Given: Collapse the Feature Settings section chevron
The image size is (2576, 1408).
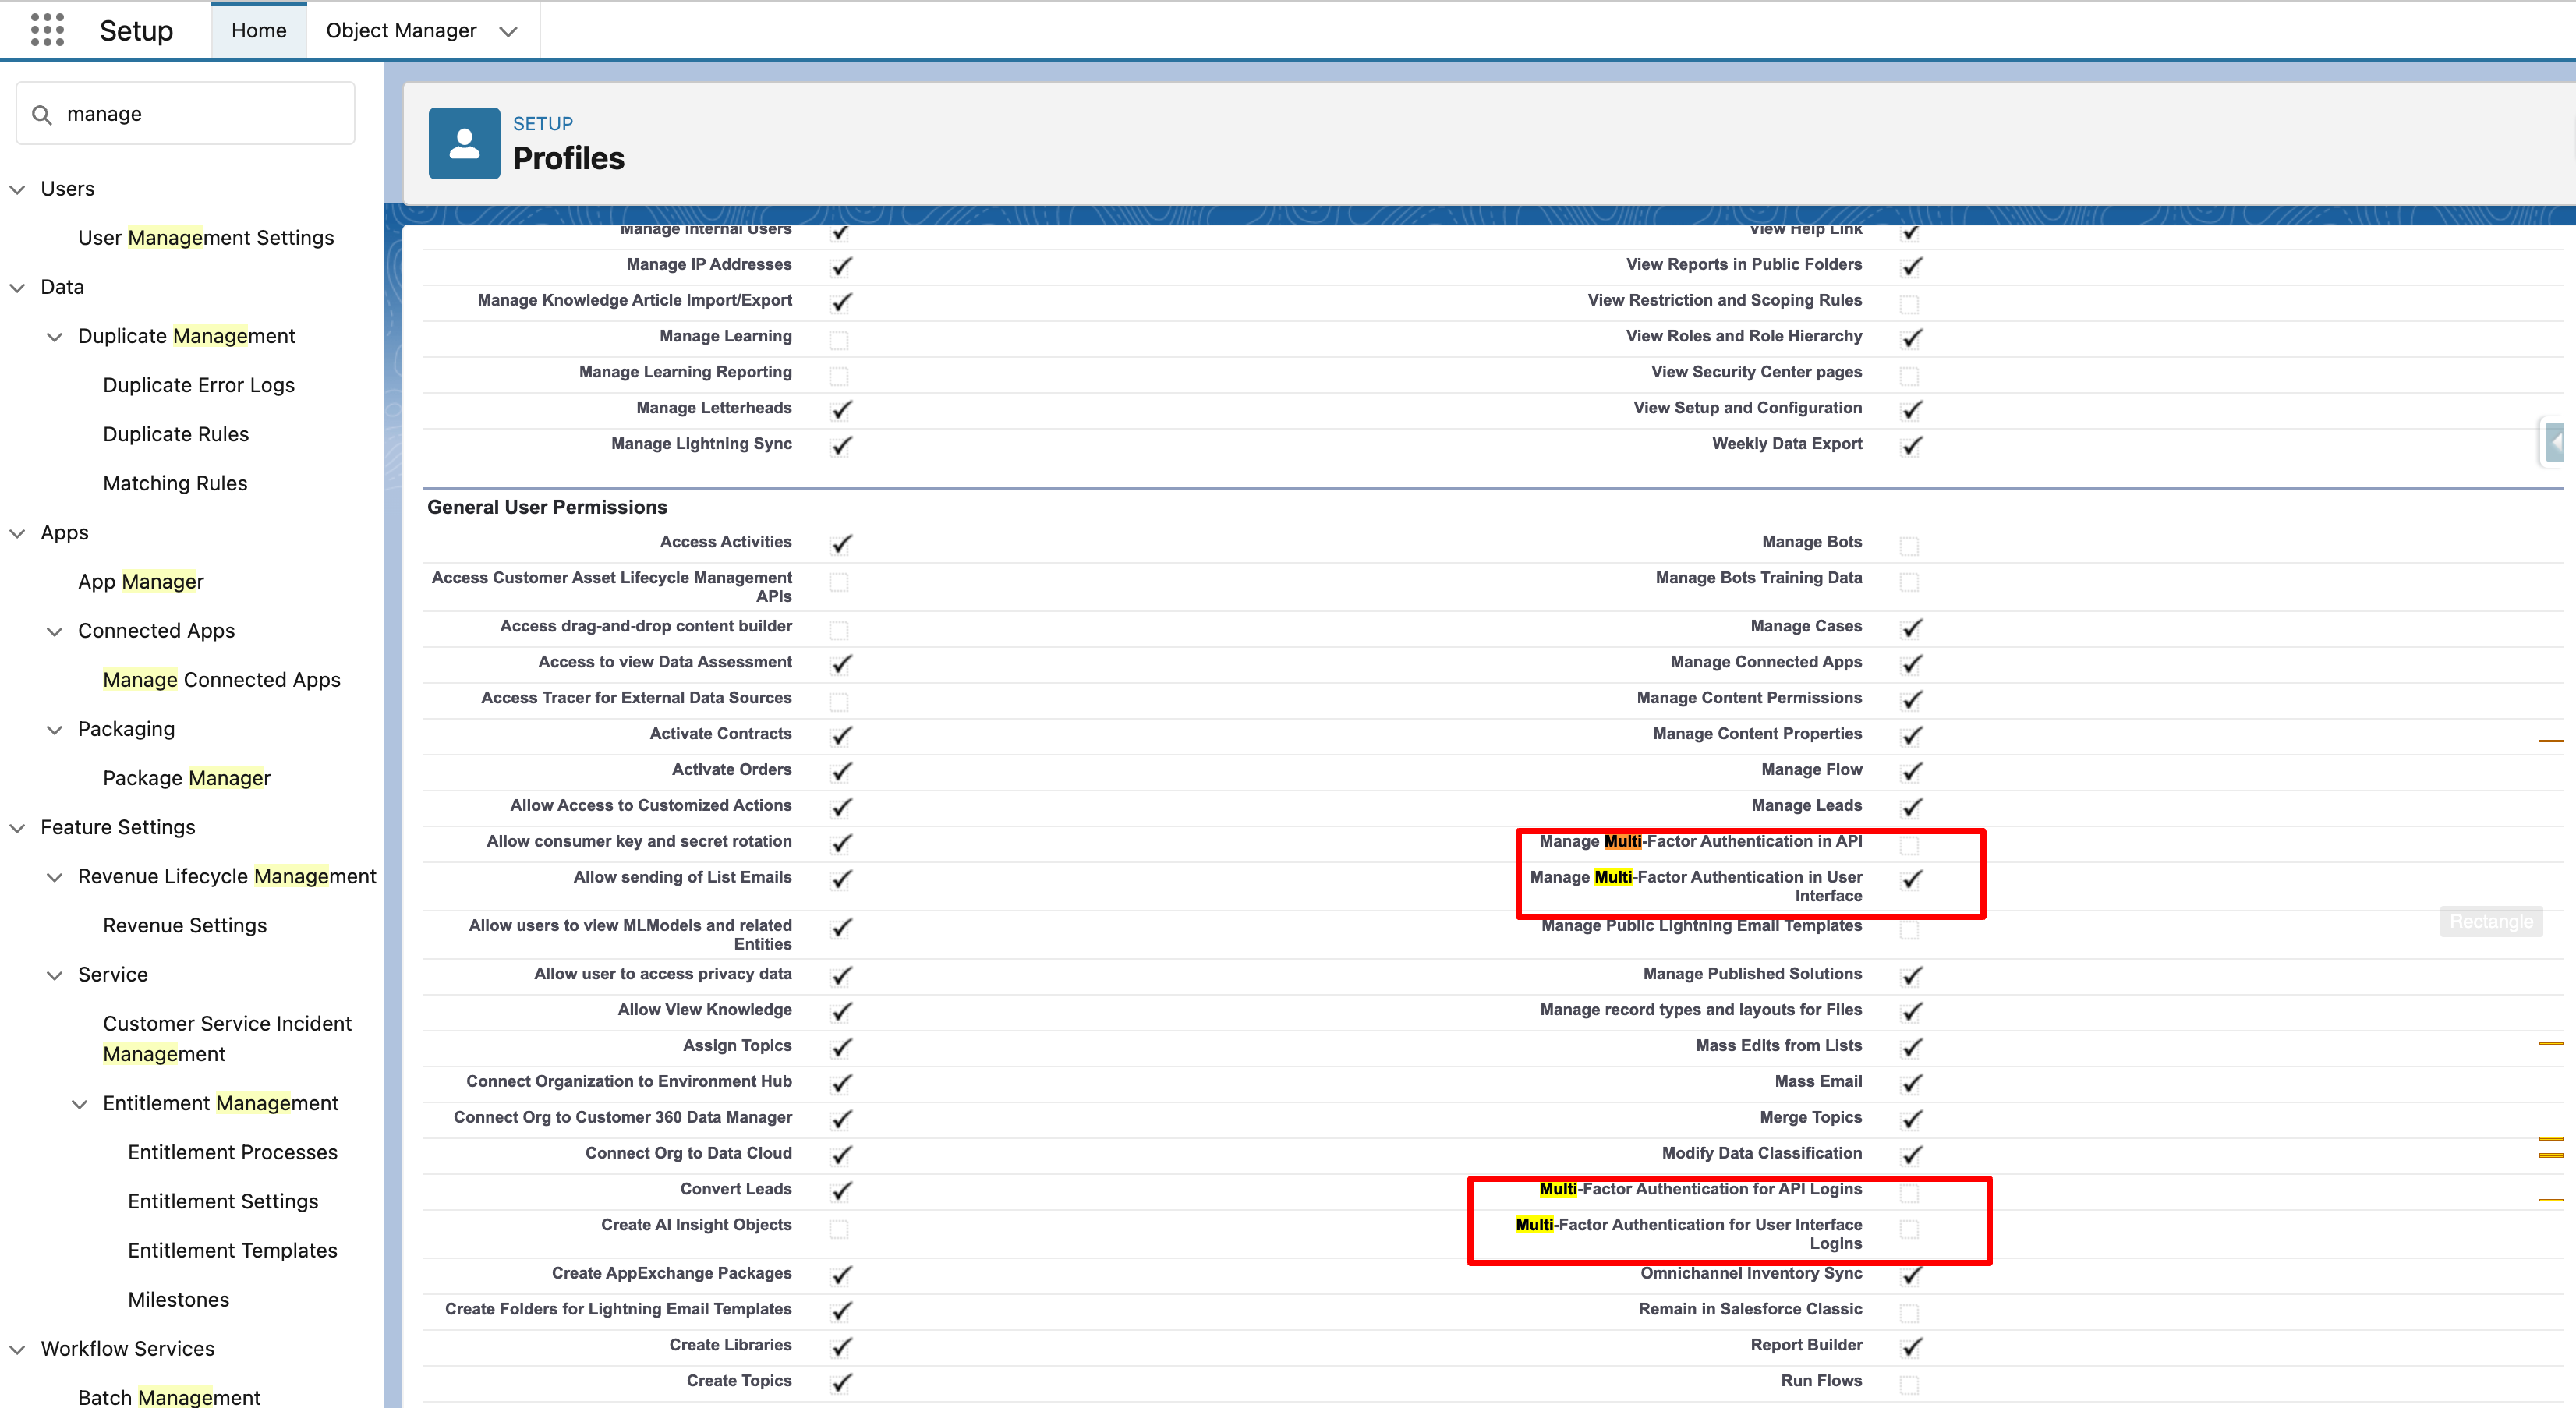Looking at the screenshot, I should (x=17, y=828).
